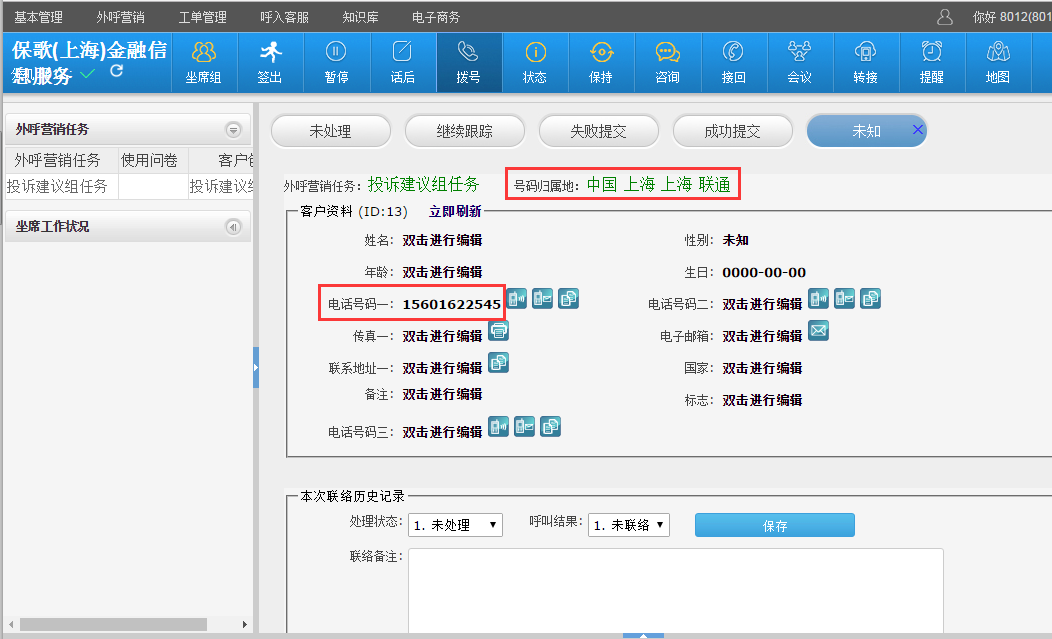Click the print icon next to 传真一

498,331
